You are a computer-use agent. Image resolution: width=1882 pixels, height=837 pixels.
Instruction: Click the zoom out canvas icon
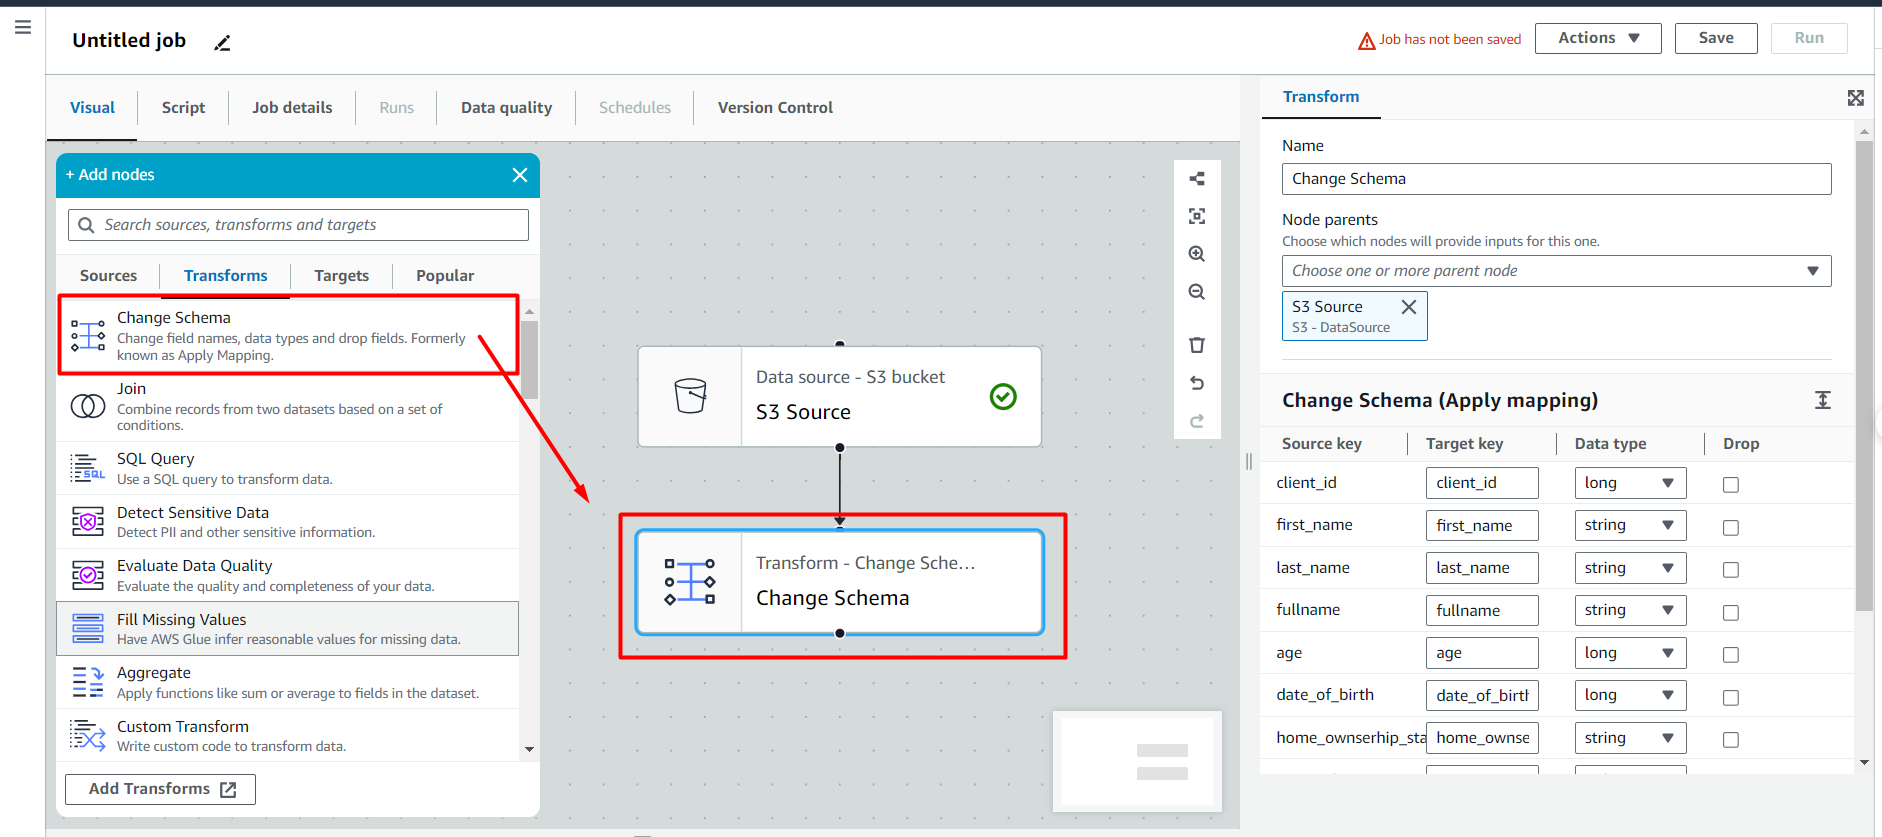[1196, 292]
